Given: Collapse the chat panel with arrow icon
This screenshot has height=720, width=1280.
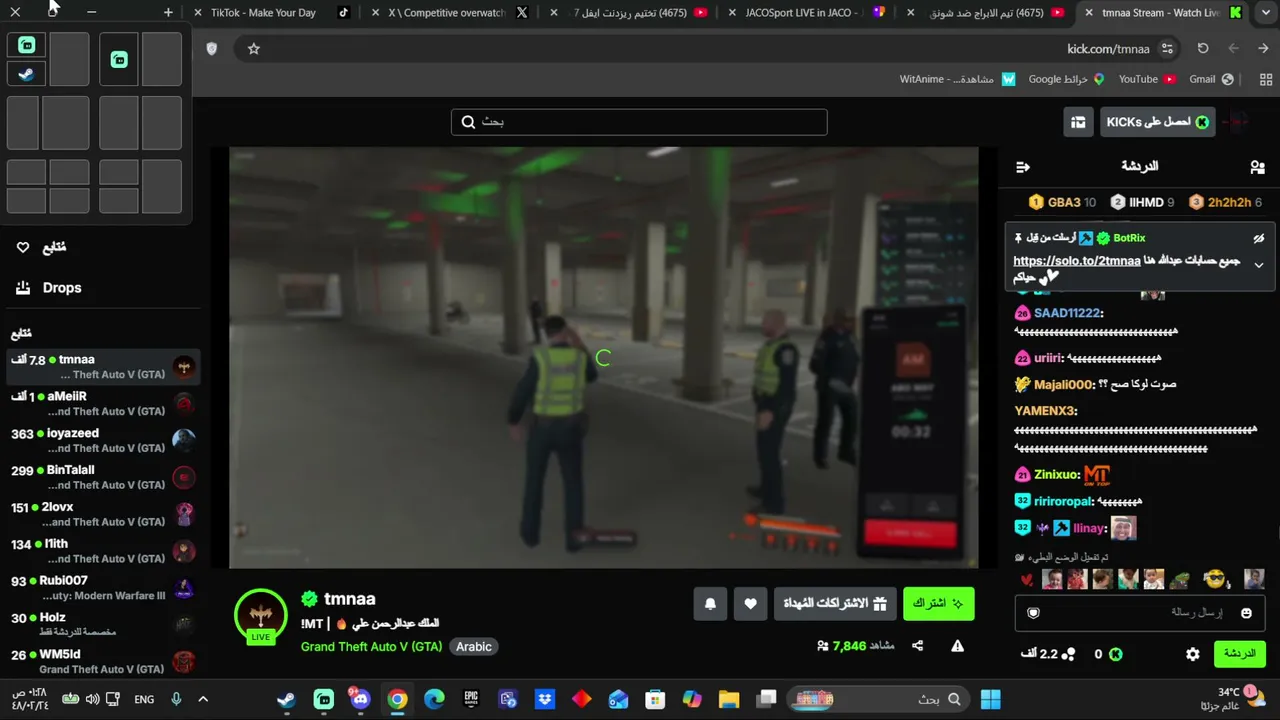Looking at the screenshot, I should coord(1022,167).
